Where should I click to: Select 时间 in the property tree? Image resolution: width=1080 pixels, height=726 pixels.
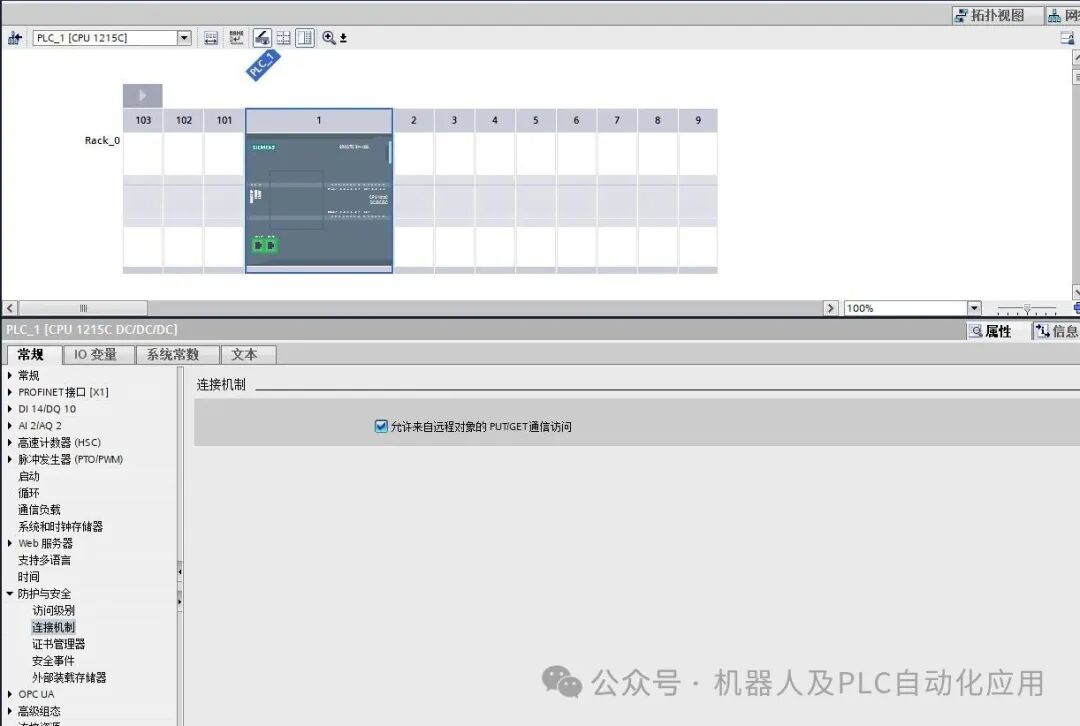coord(28,577)
